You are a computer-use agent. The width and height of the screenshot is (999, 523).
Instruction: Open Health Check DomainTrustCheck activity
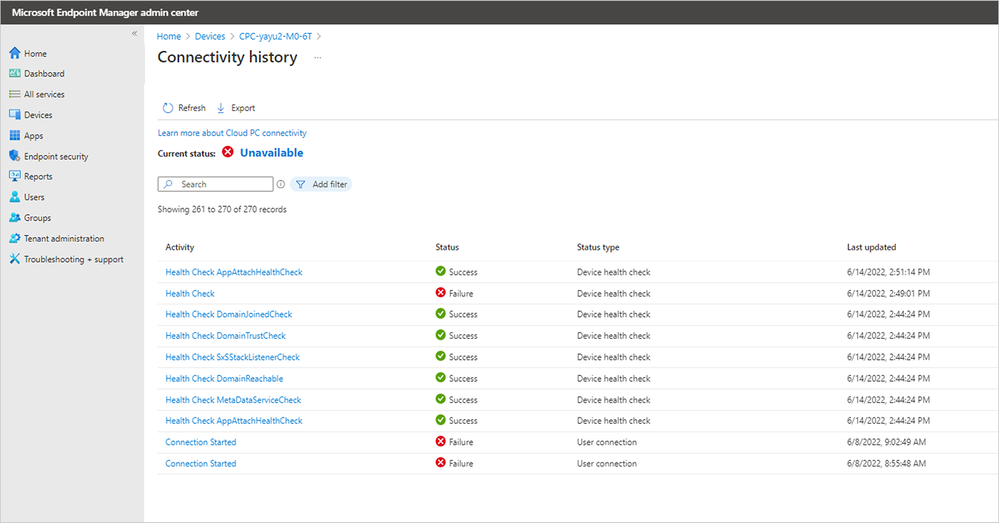click(x=226, y=336)
